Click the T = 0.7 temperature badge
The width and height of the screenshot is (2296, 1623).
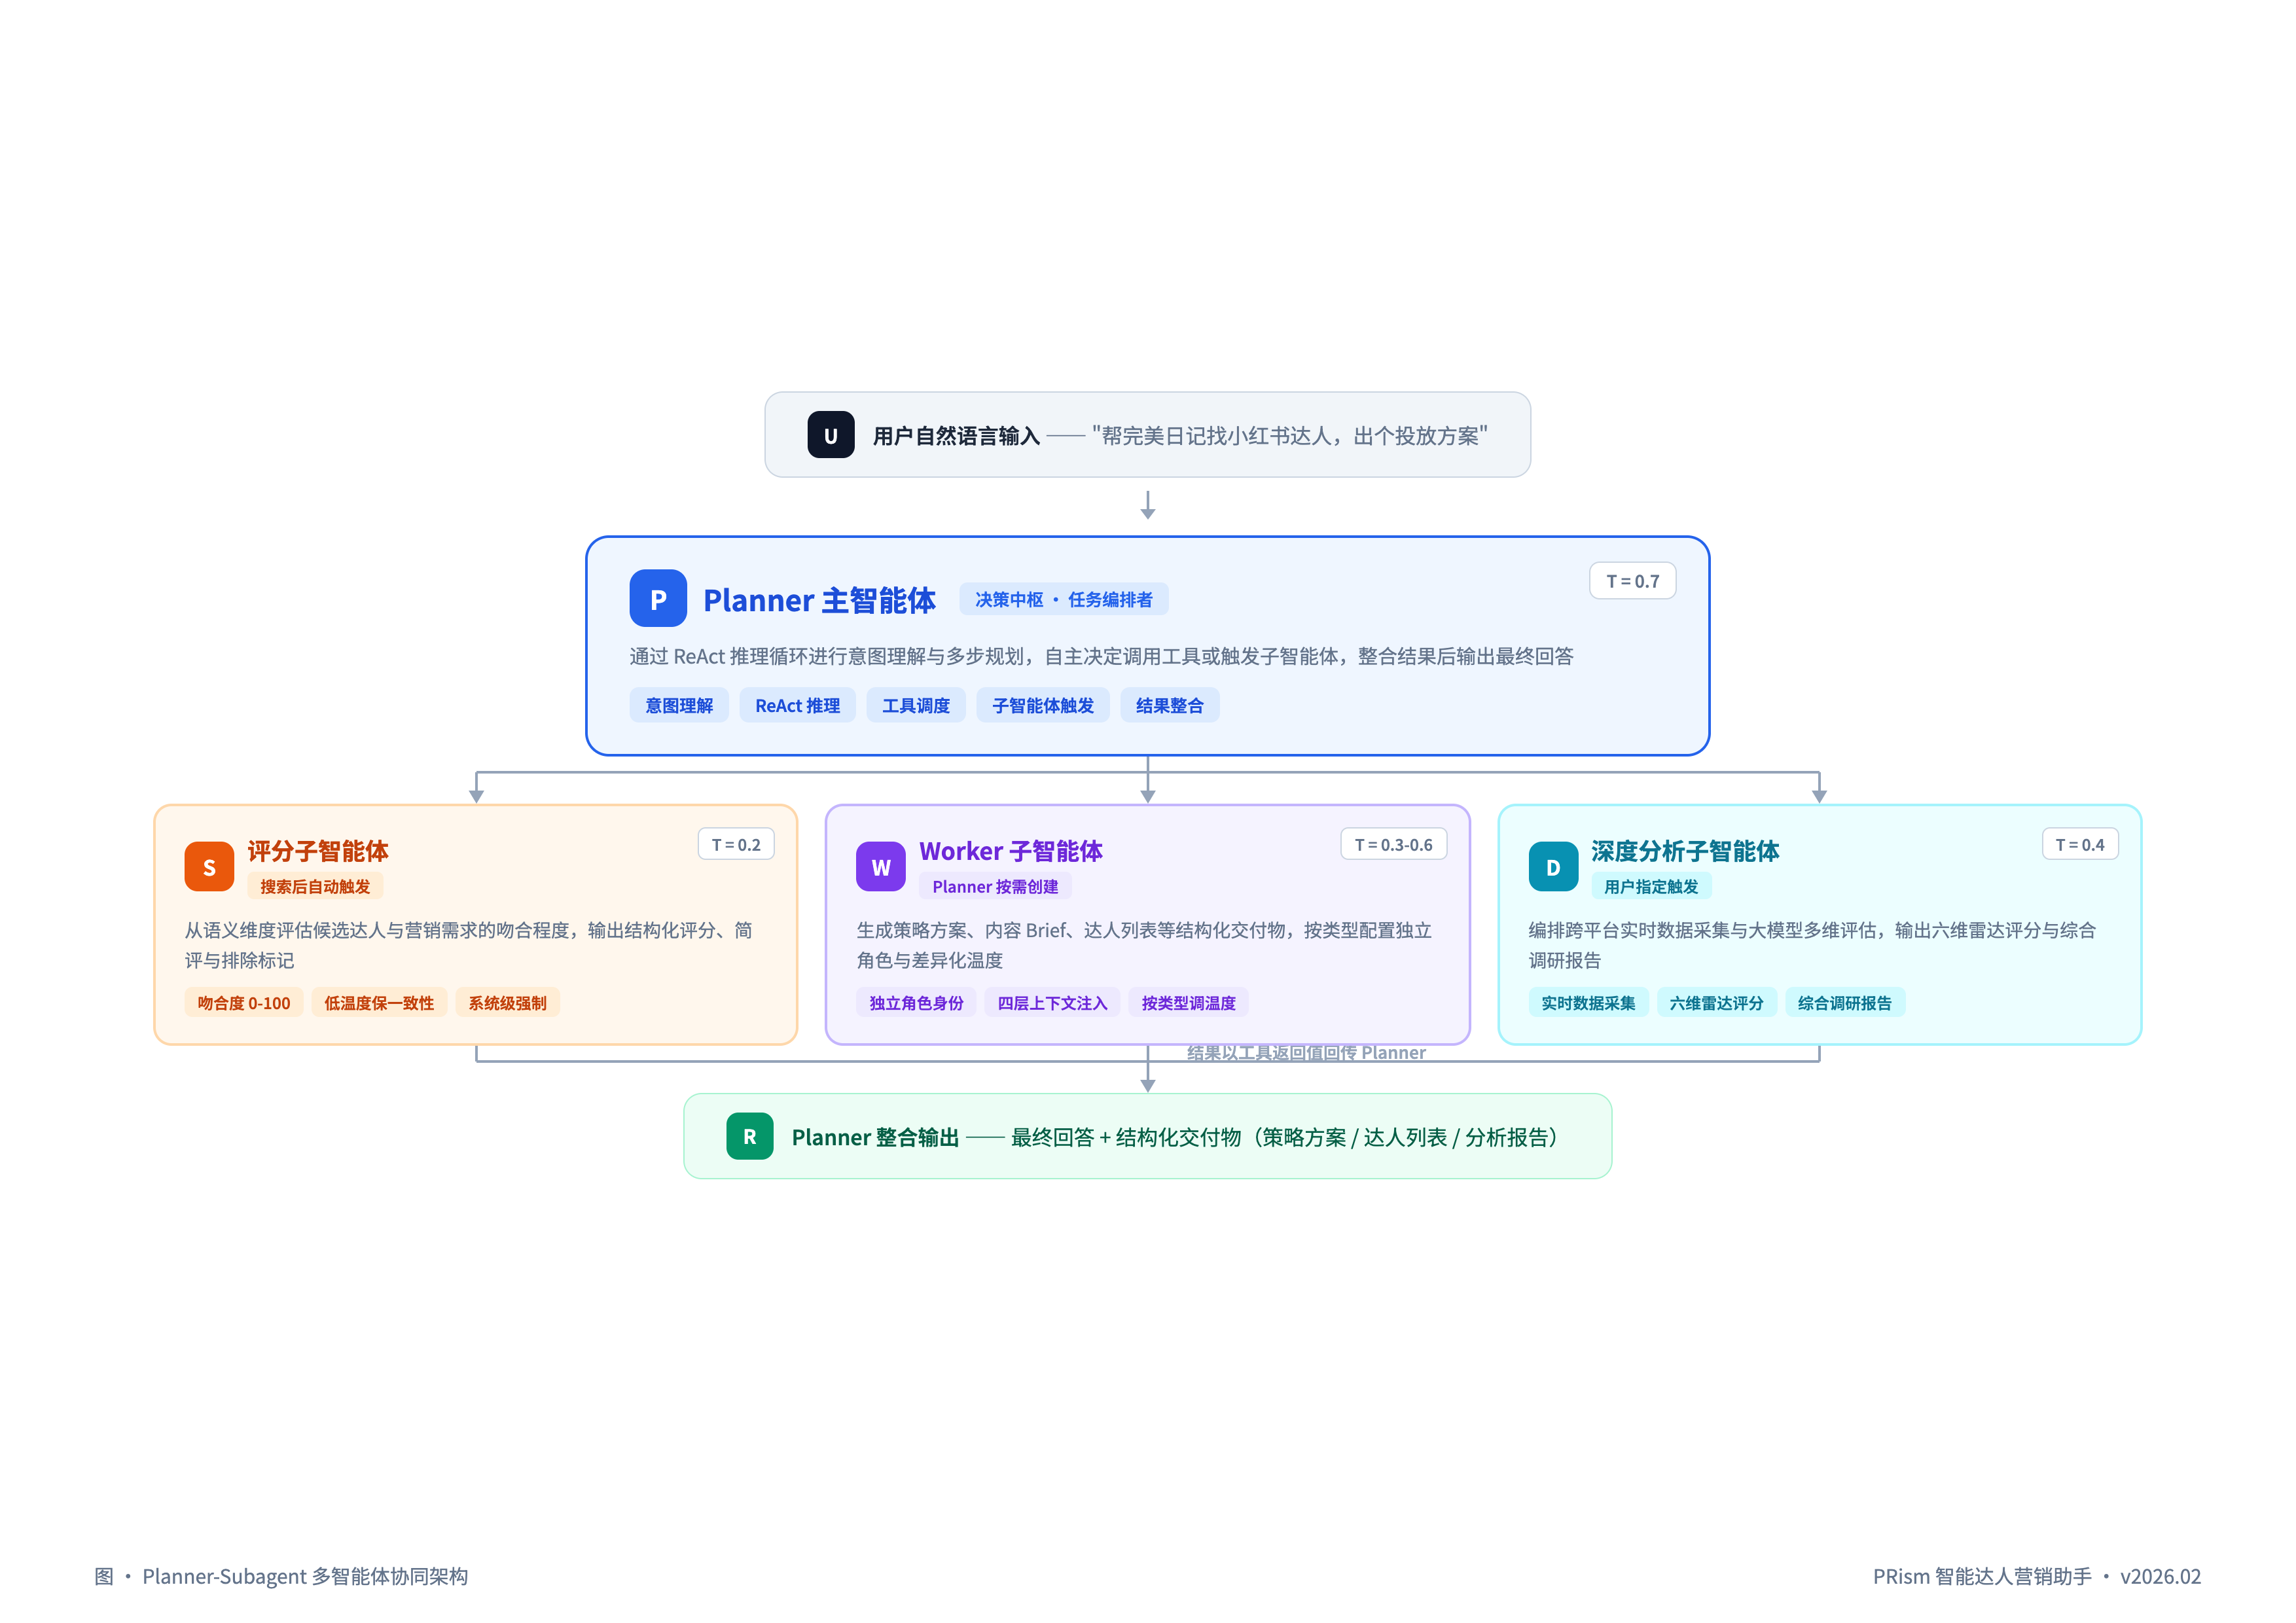tap(1633, 580)
